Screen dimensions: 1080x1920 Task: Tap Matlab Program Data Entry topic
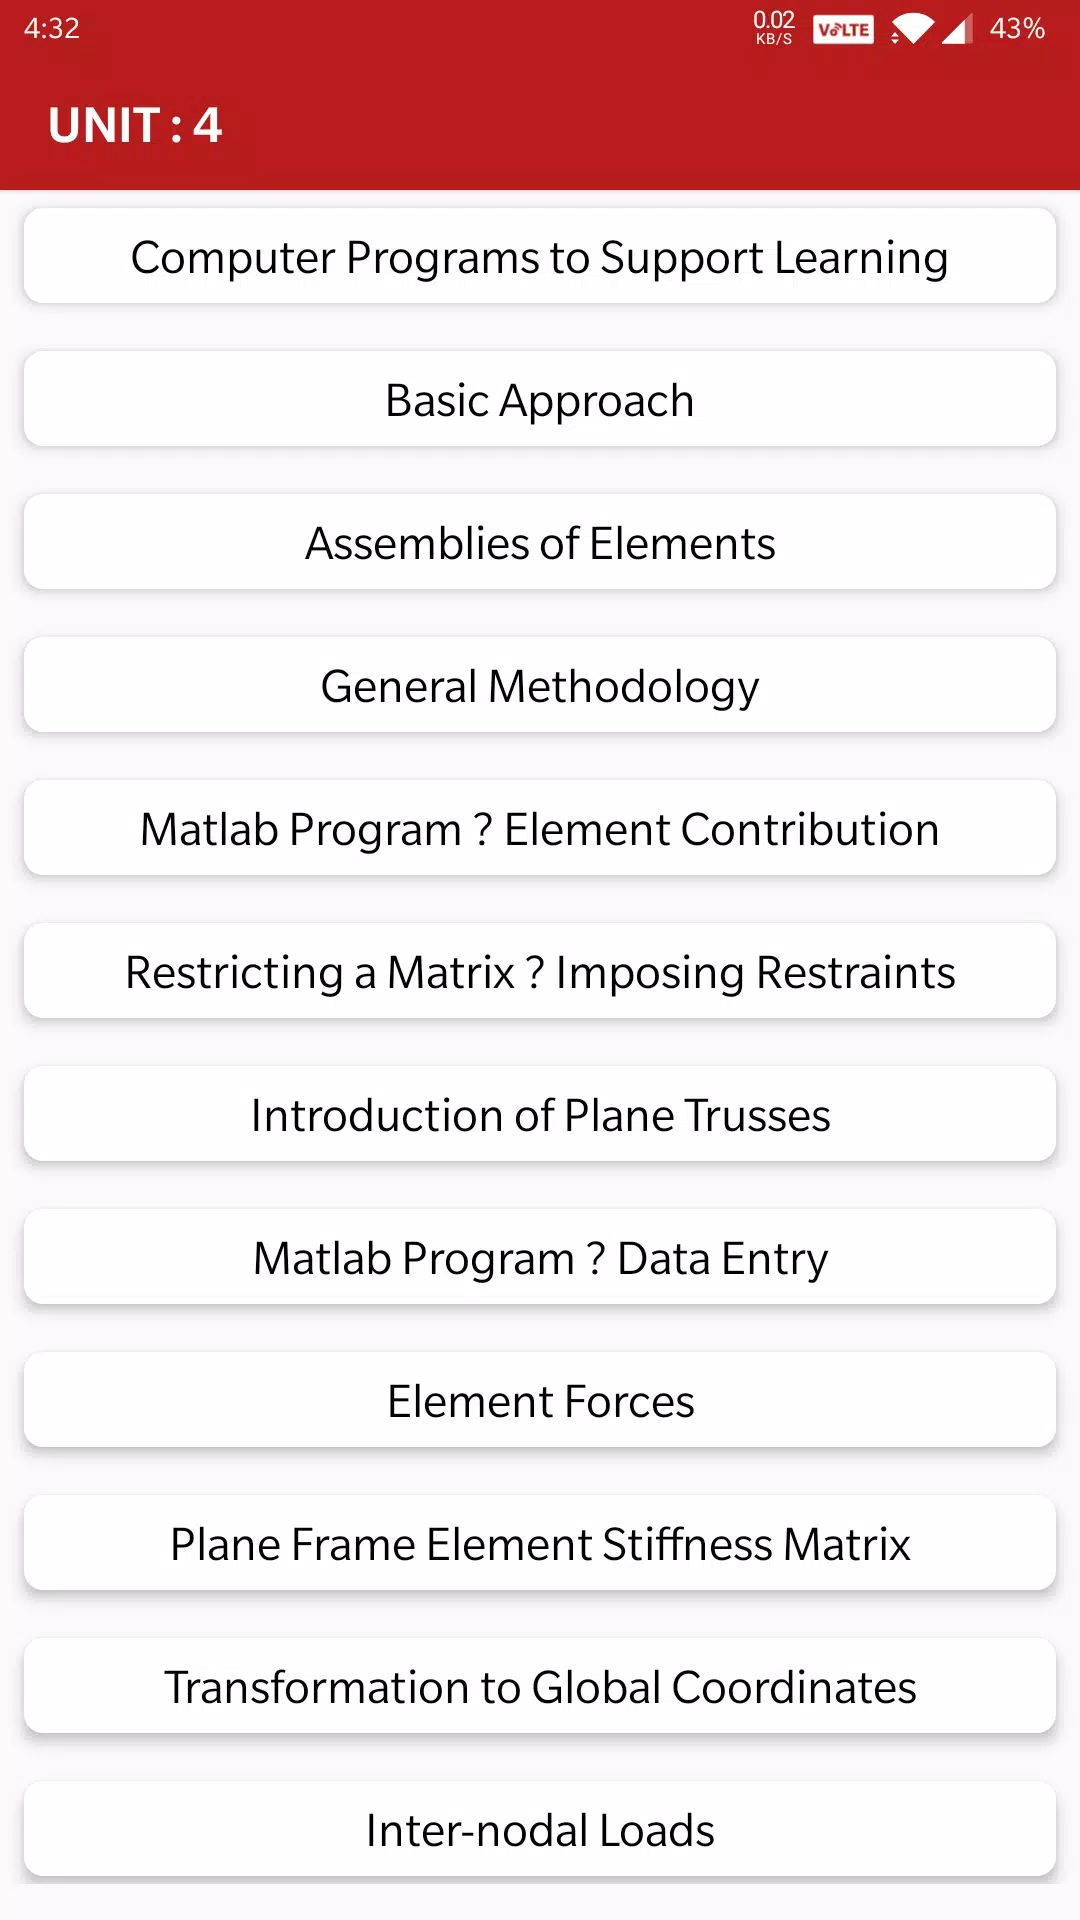[x=540, y=1258]
